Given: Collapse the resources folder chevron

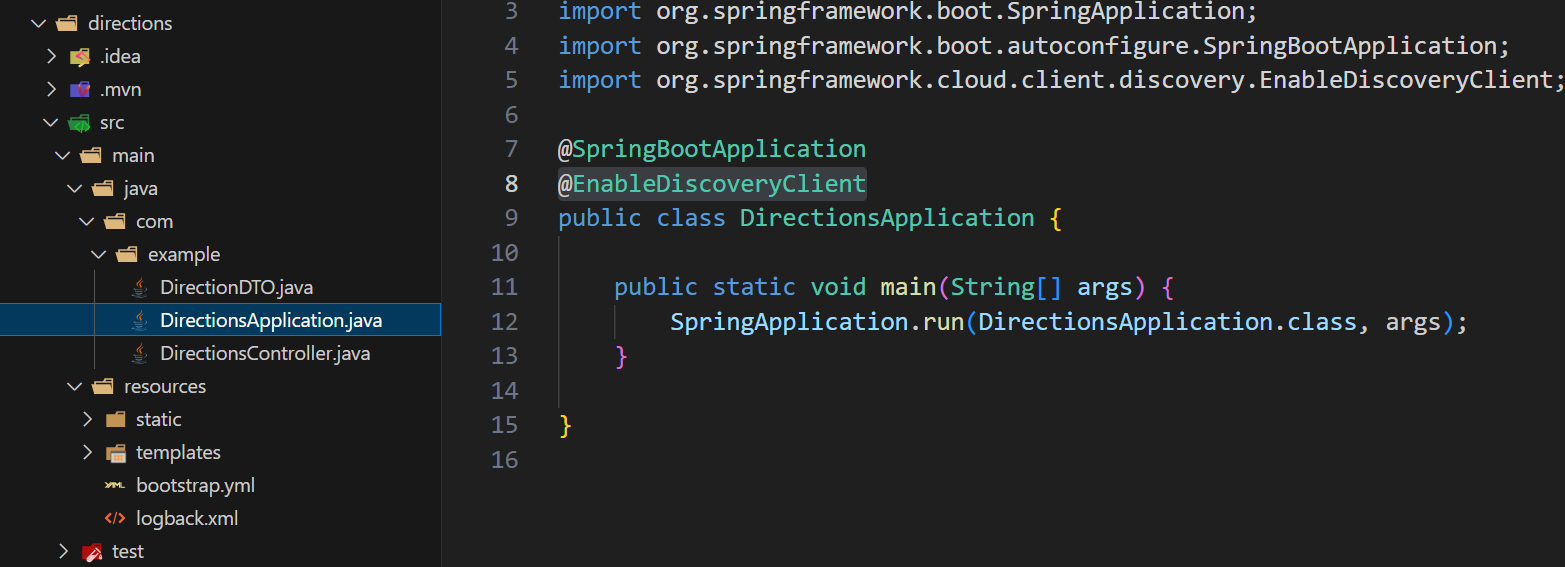Looking at the screenshot, I should (x=75, y=387).
